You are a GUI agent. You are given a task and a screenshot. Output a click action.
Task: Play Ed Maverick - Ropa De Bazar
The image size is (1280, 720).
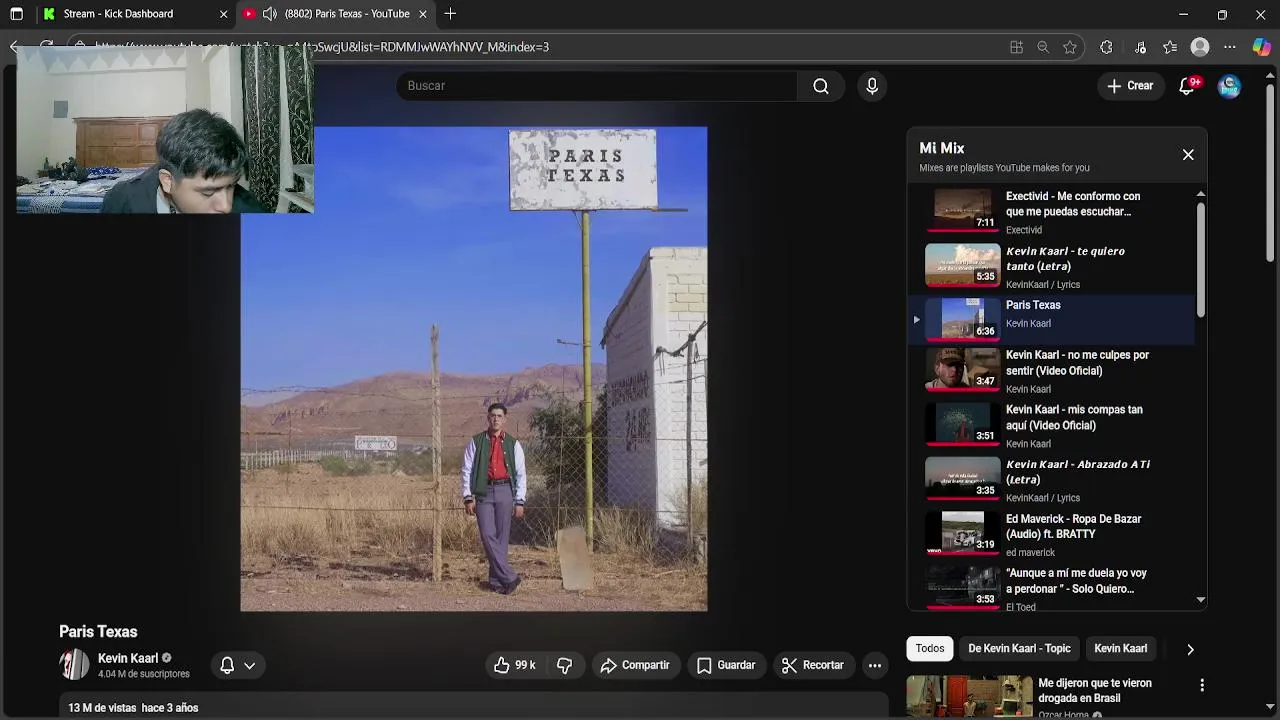(1051, 535)
